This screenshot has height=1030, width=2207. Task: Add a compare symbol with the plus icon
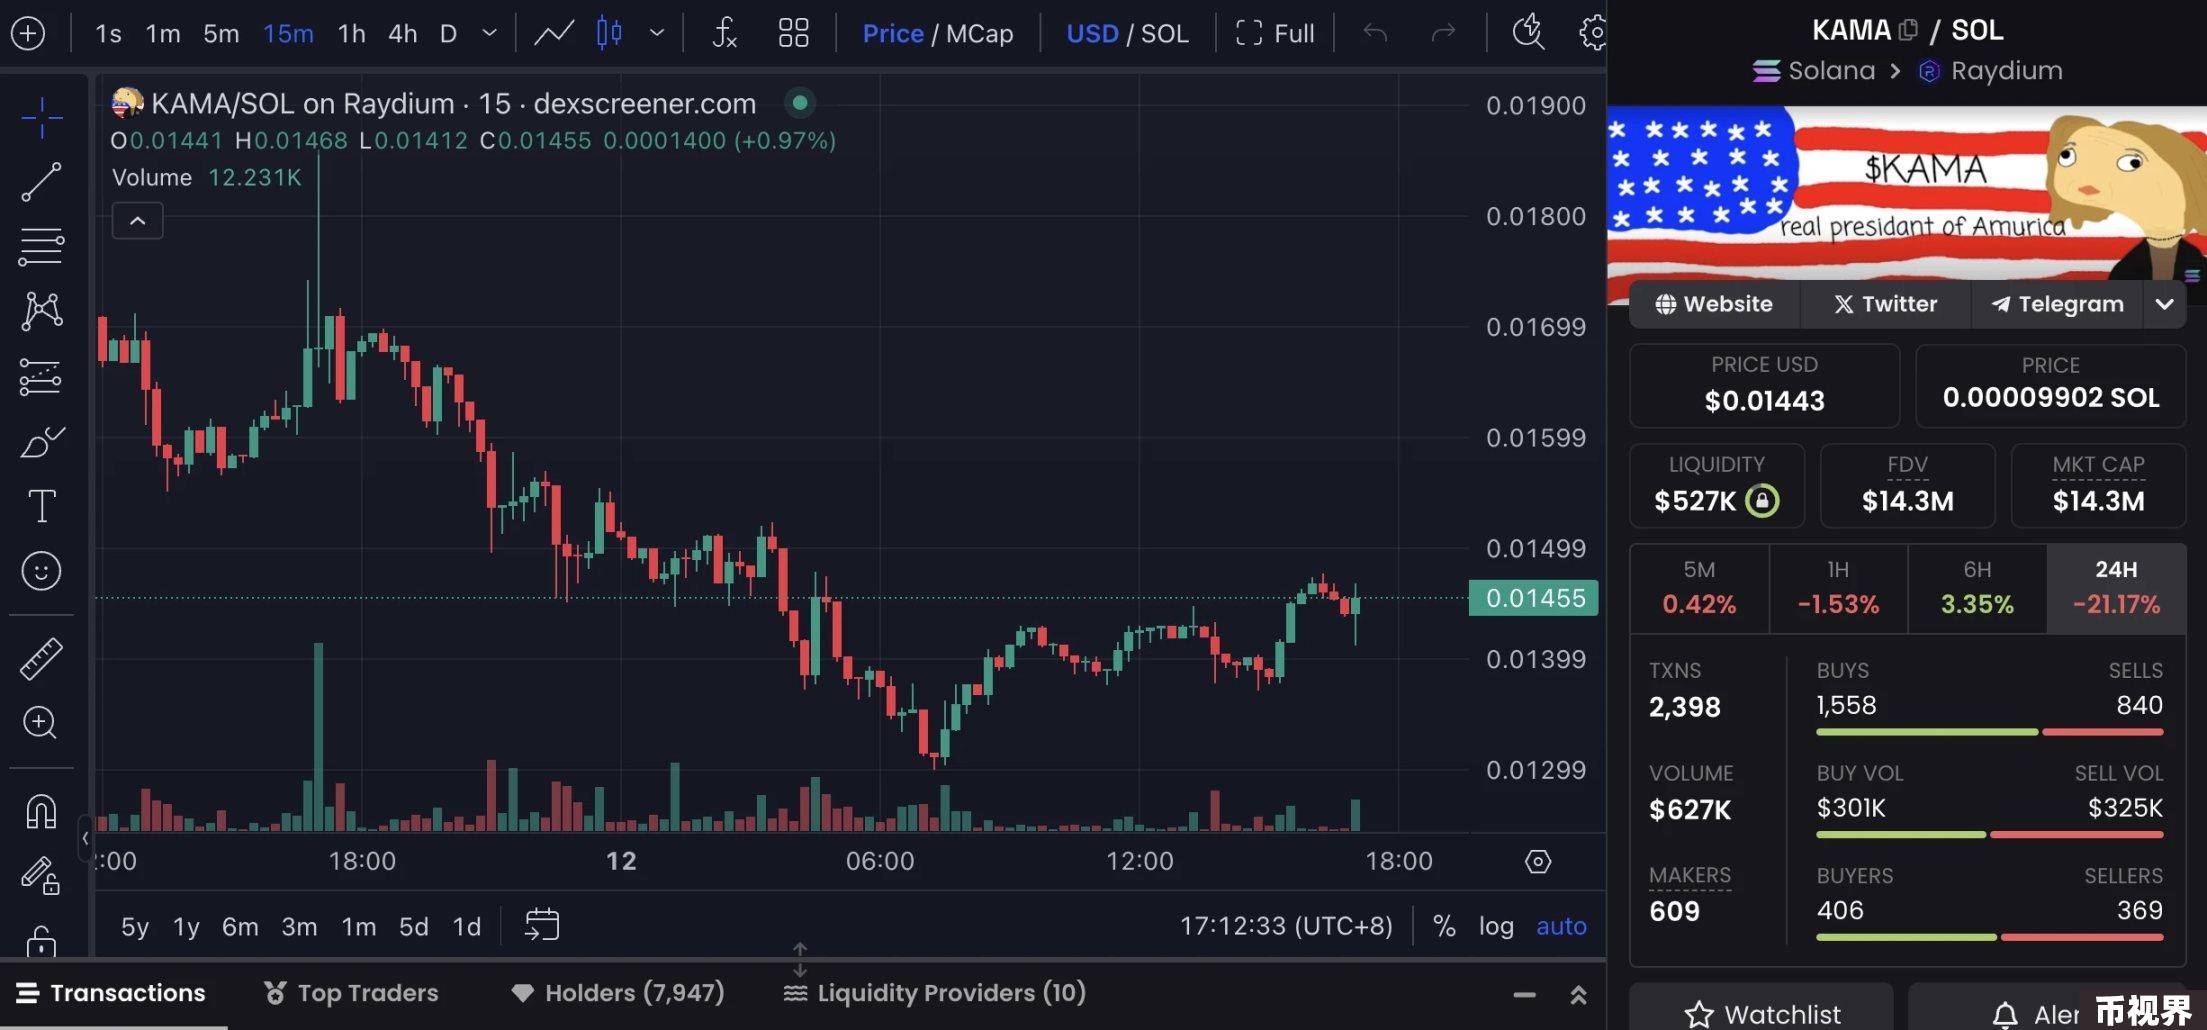point(28,33)
